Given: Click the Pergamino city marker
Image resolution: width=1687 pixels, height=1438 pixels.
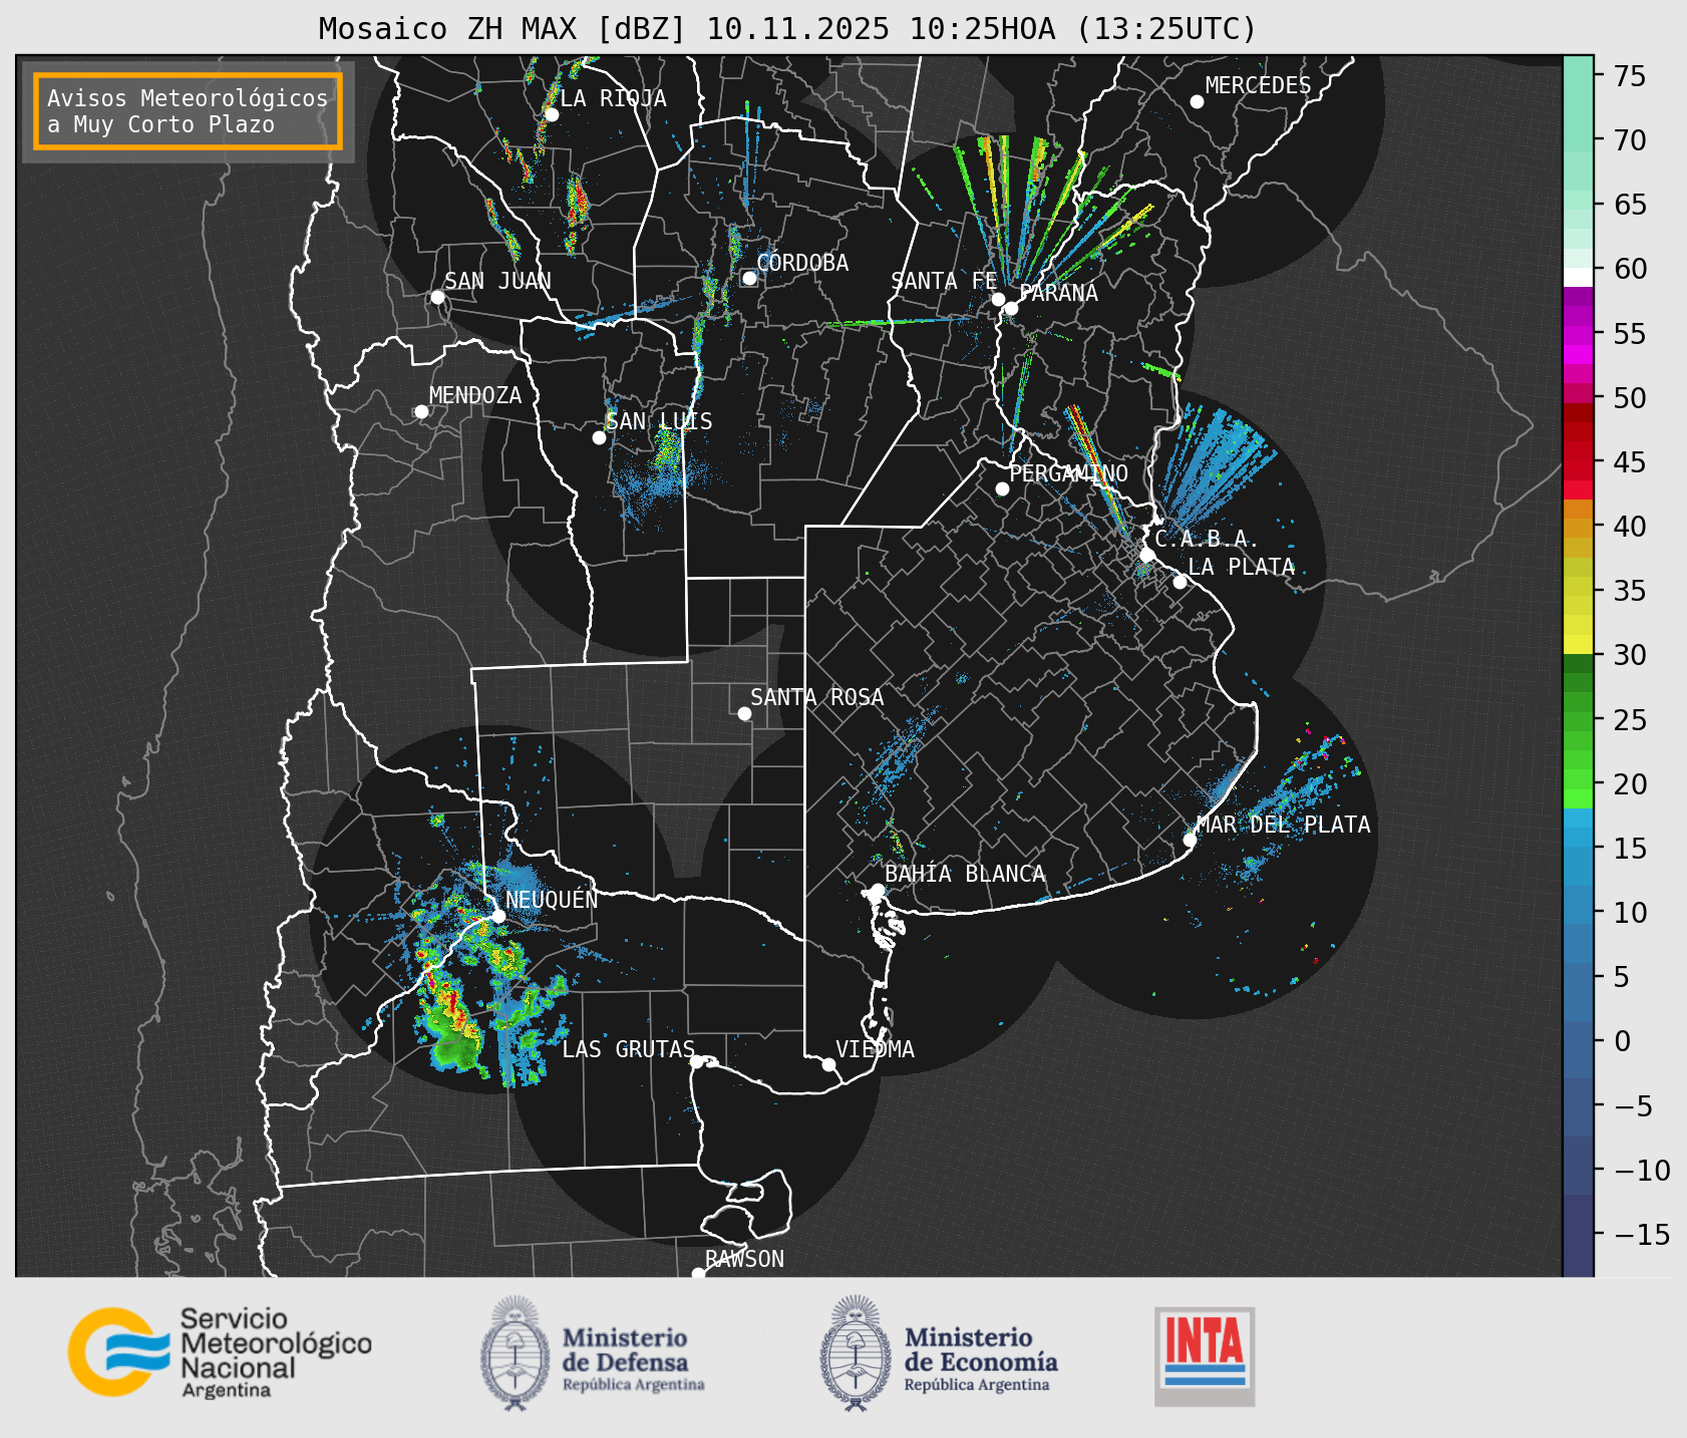Looking at the screenshot, I should point(1002,489).
